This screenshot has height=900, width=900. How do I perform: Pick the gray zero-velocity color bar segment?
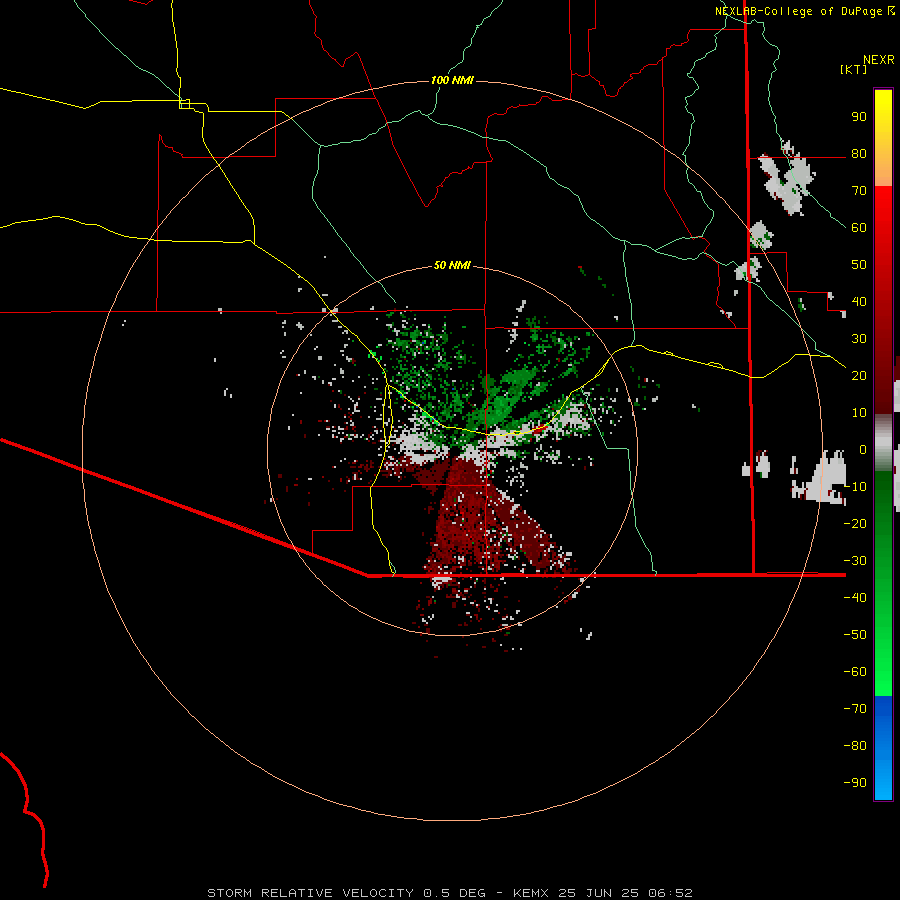pos(883,442)
